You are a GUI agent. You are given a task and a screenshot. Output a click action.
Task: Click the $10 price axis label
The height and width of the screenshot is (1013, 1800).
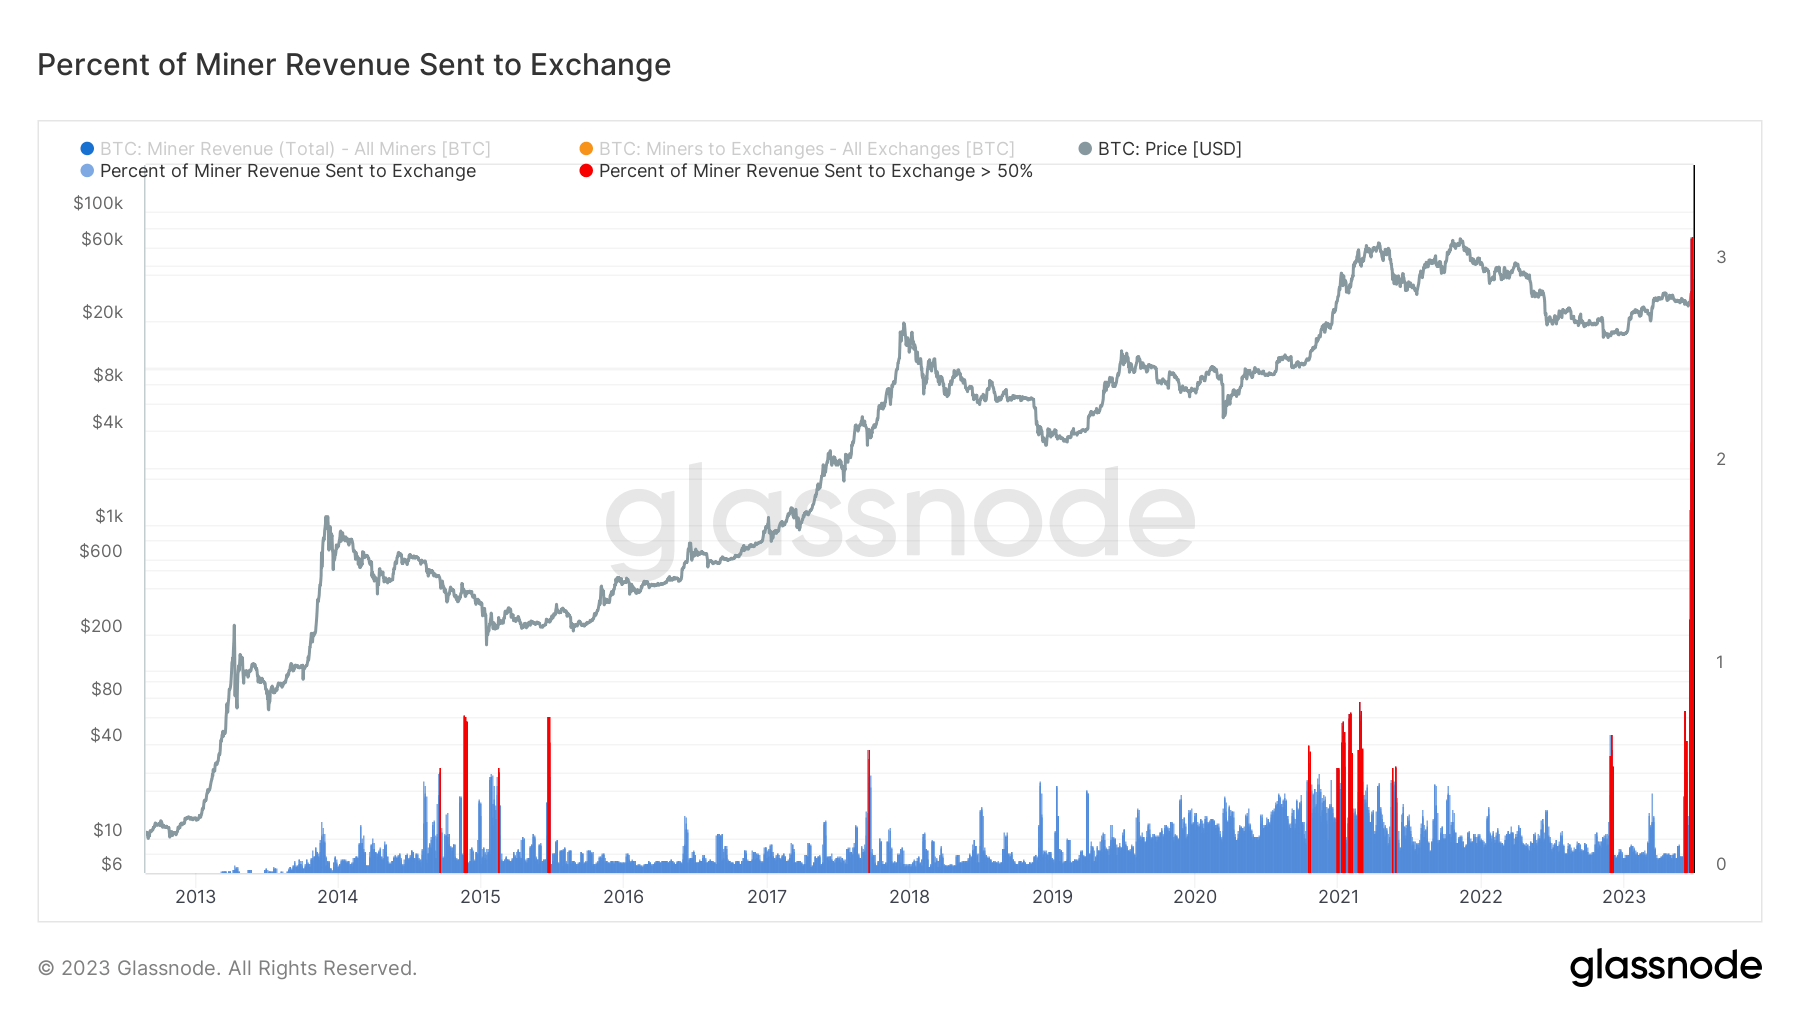pos(107,830)
